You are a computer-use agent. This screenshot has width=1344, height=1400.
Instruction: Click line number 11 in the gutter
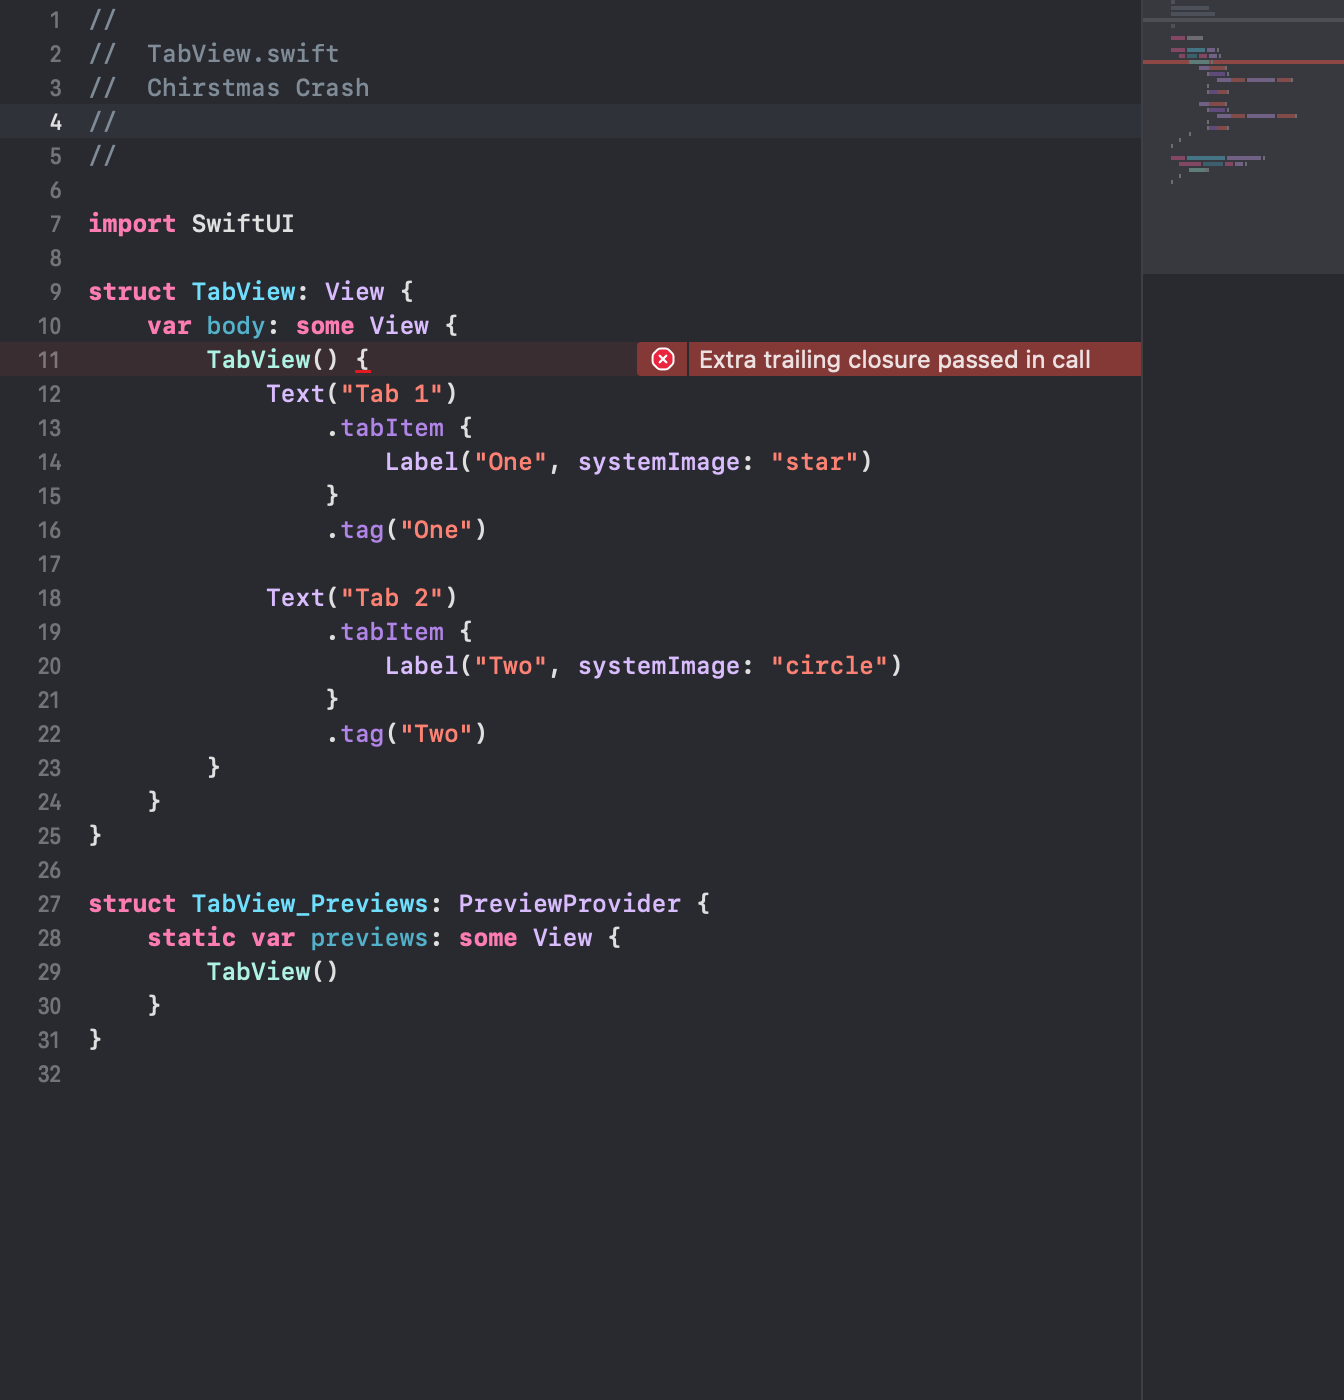[x=49, y=360]
